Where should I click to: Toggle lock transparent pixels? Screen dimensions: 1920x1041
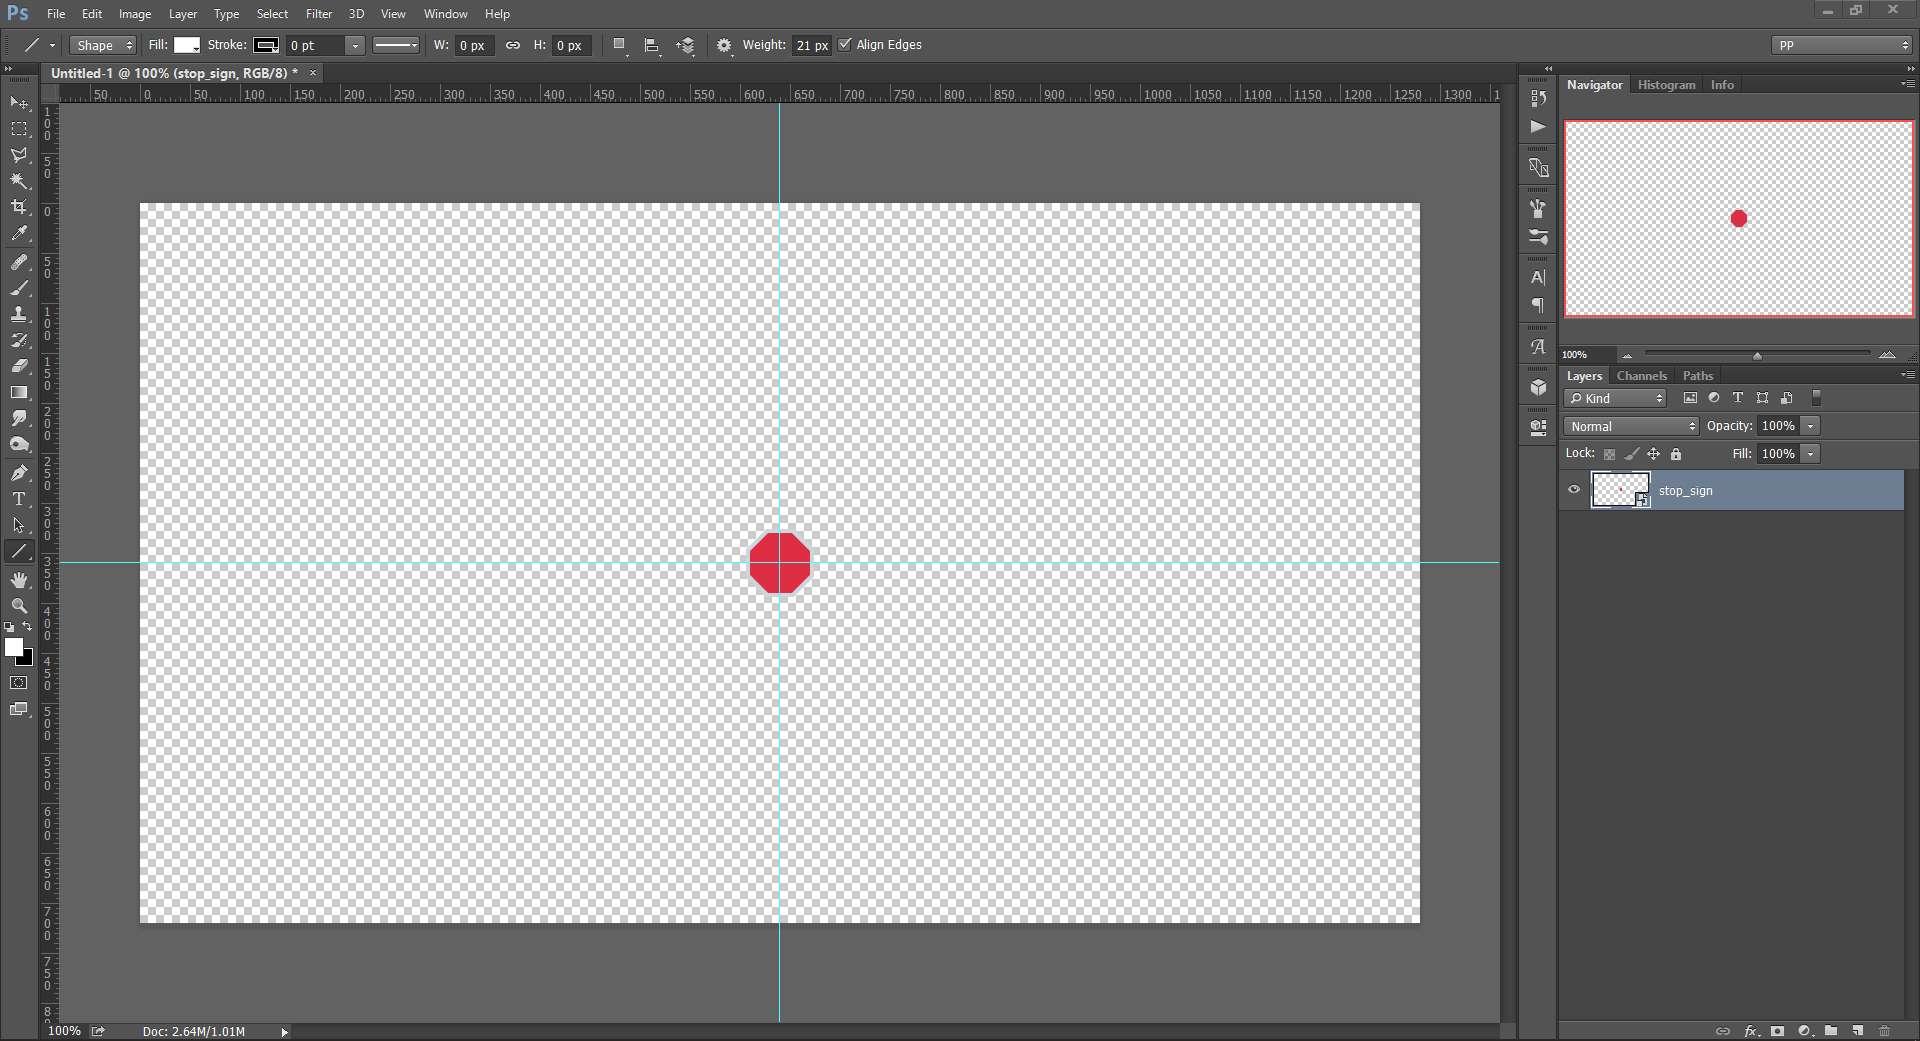[1609, 454]
